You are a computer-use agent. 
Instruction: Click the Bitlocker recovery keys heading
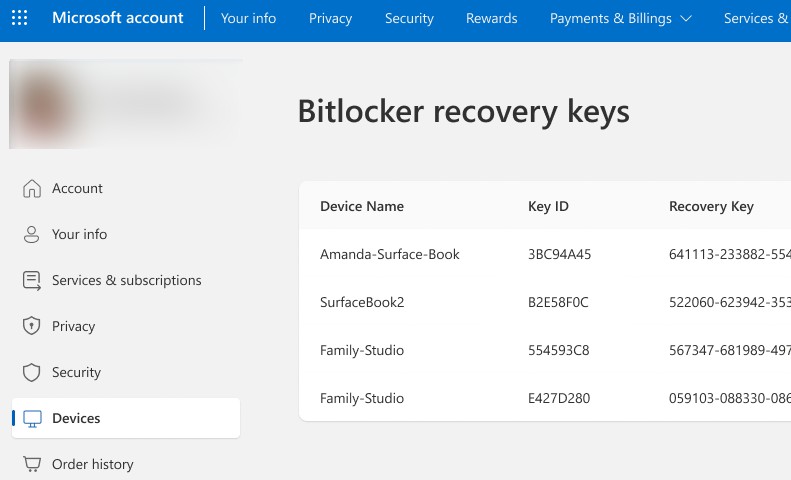click(463, 111)
